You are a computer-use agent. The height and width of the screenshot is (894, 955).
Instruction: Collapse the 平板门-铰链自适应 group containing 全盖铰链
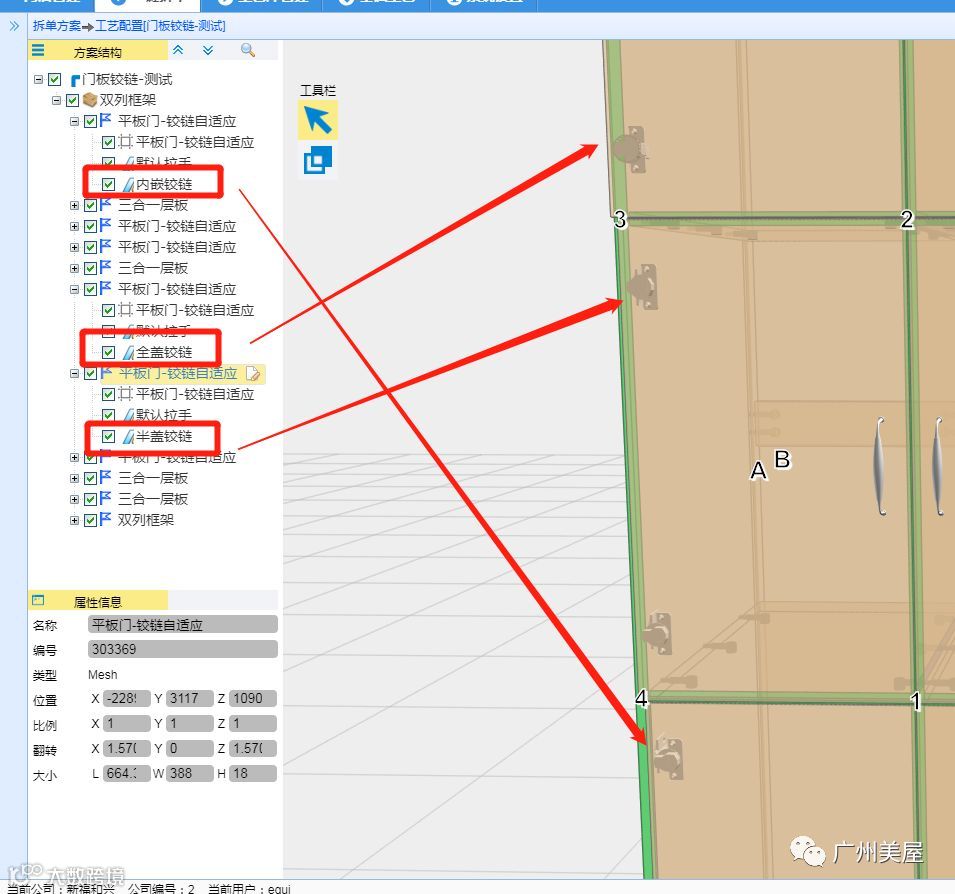[74, 289]
